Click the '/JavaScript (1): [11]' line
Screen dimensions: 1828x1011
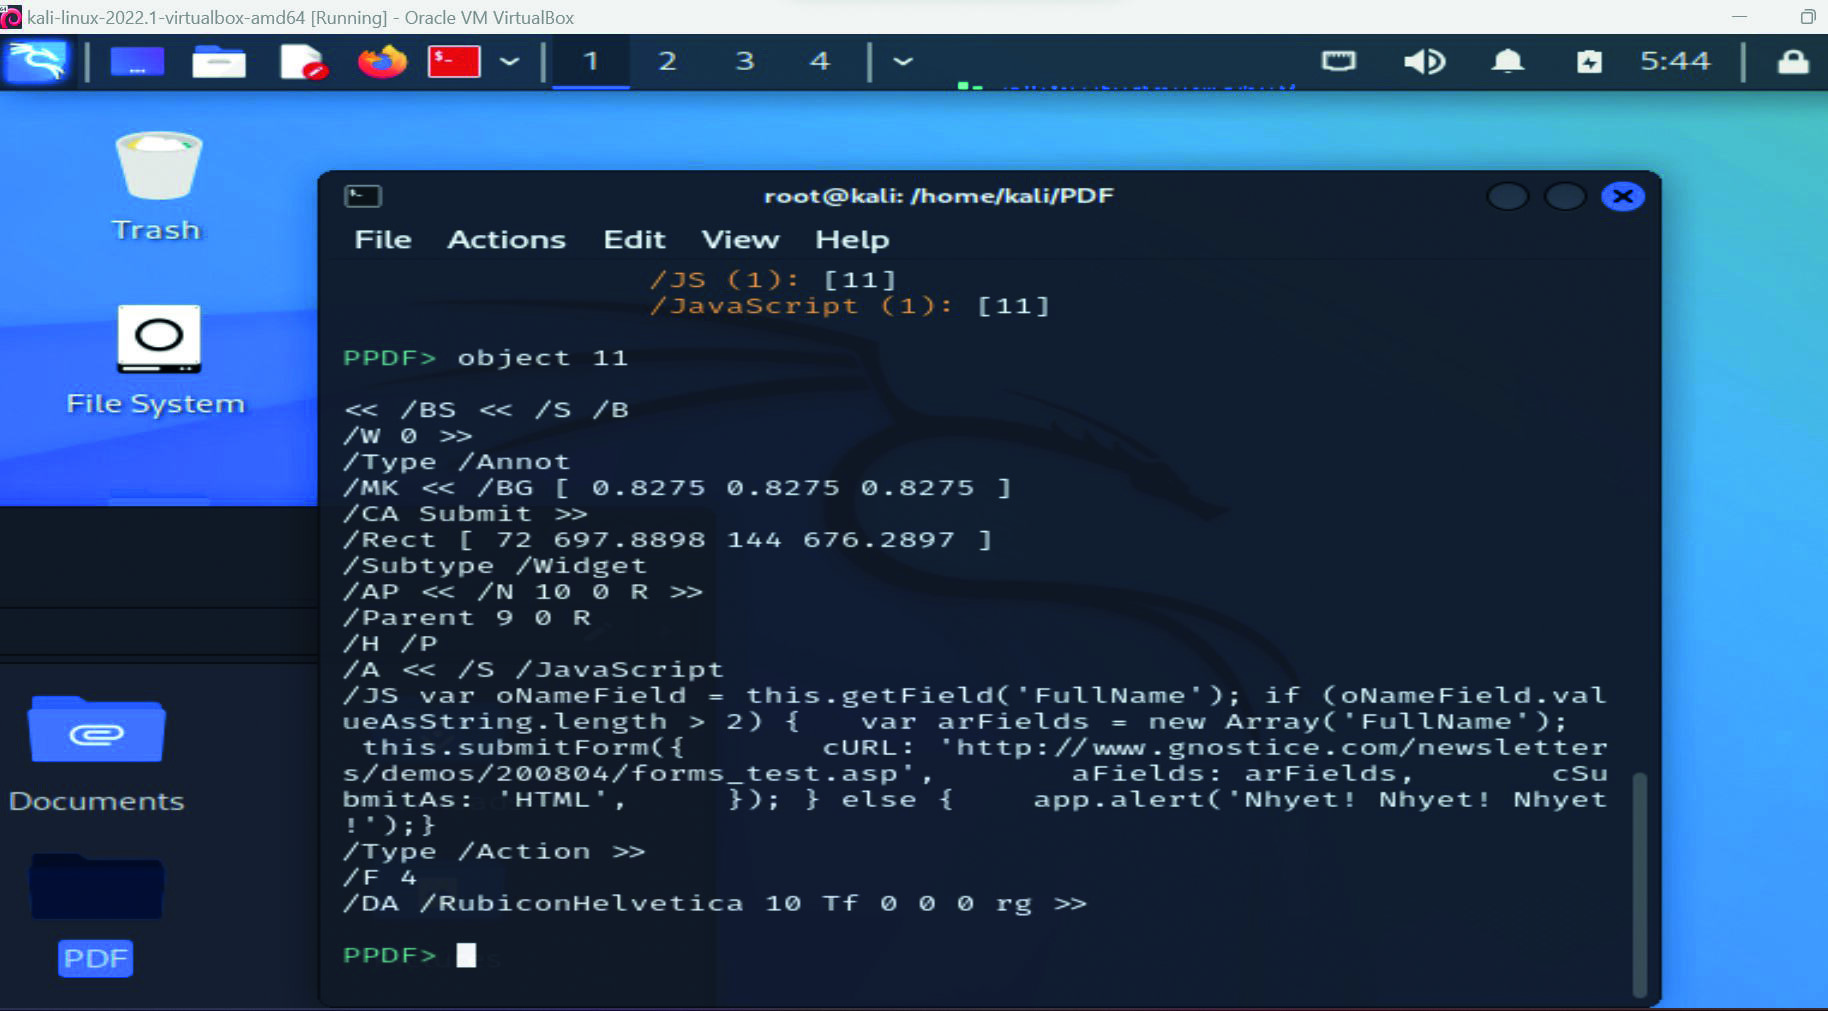(x=850, y=306)
